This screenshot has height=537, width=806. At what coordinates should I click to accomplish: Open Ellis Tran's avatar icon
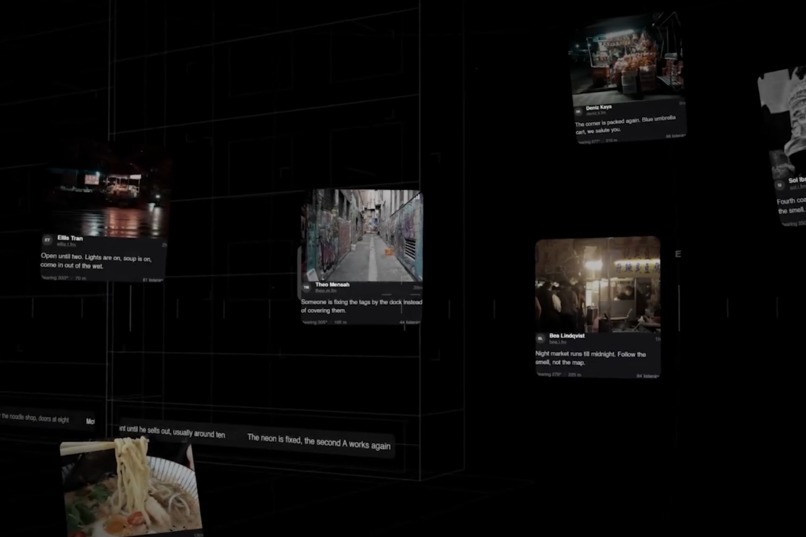(48, 240)
